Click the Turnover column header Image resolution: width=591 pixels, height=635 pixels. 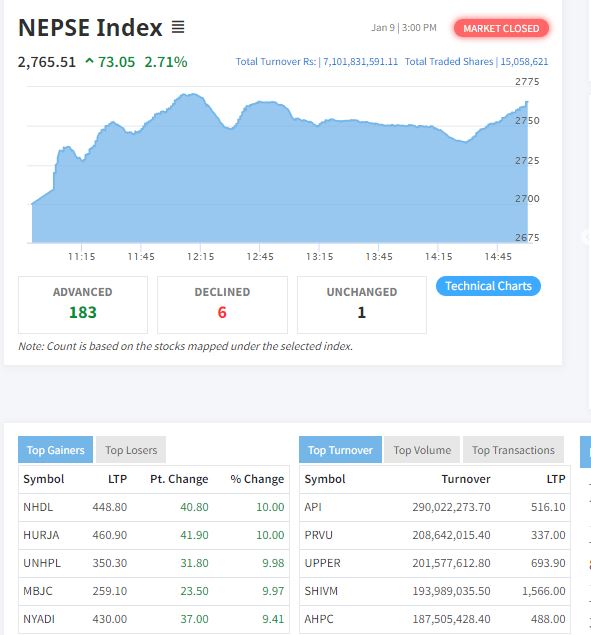(x=466, y=479)
